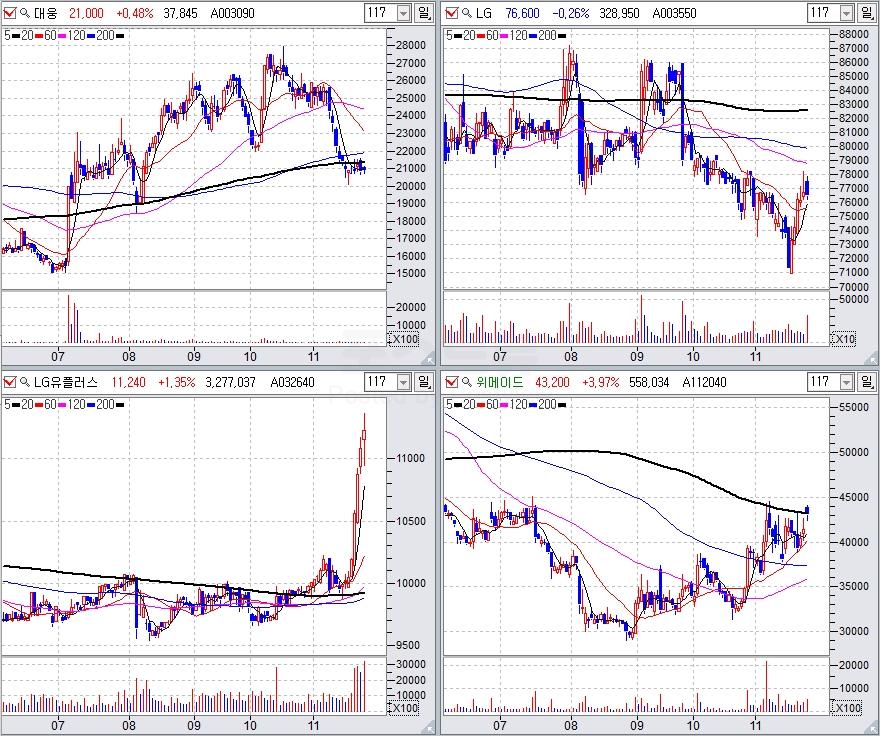Click the X100 volume scale in 대웅 chart

click(403, 339)
